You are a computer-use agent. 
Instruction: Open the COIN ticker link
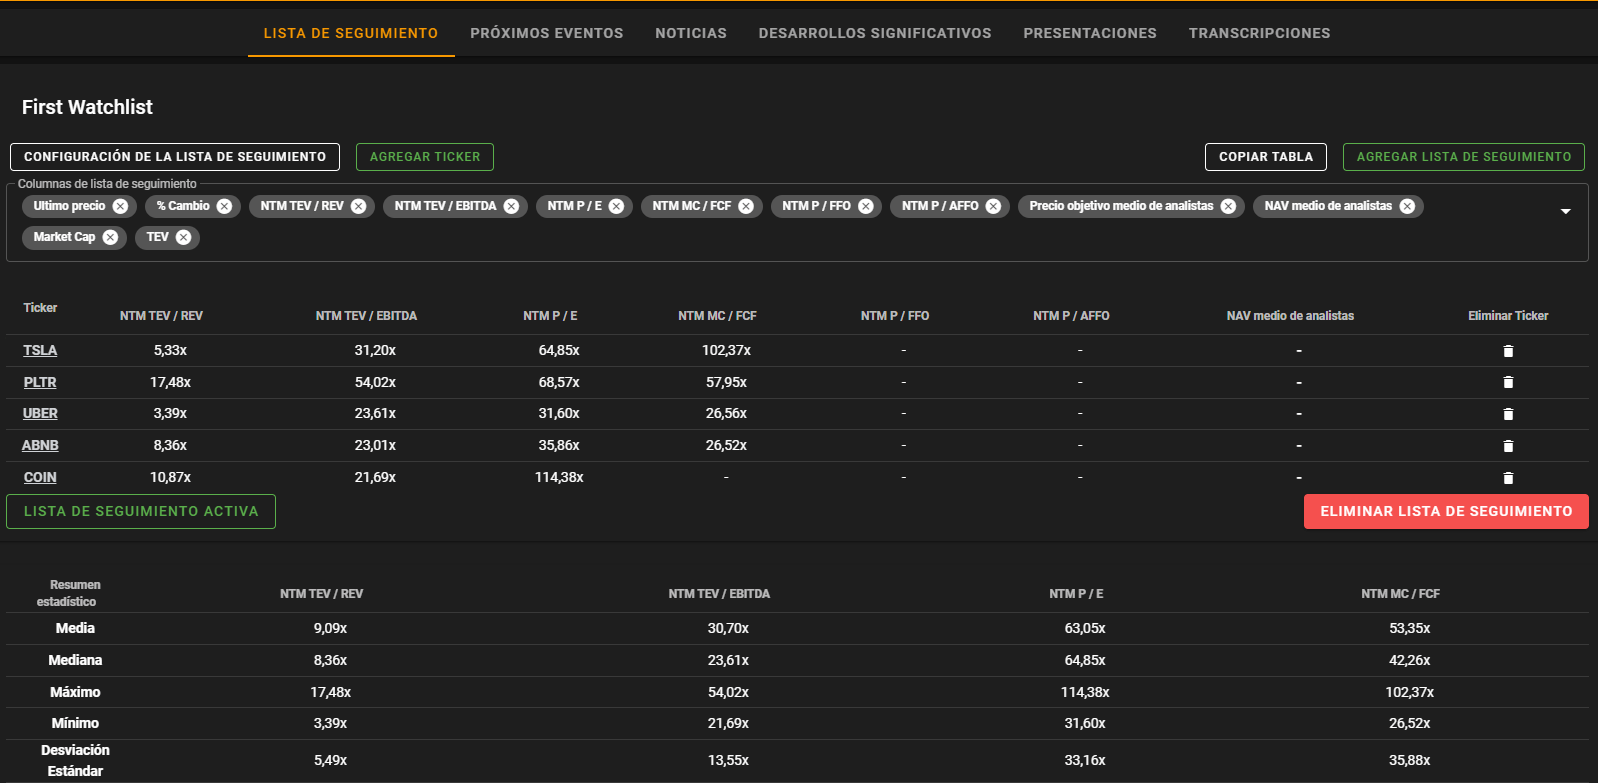pyautogui.click(x=40, y=477)
